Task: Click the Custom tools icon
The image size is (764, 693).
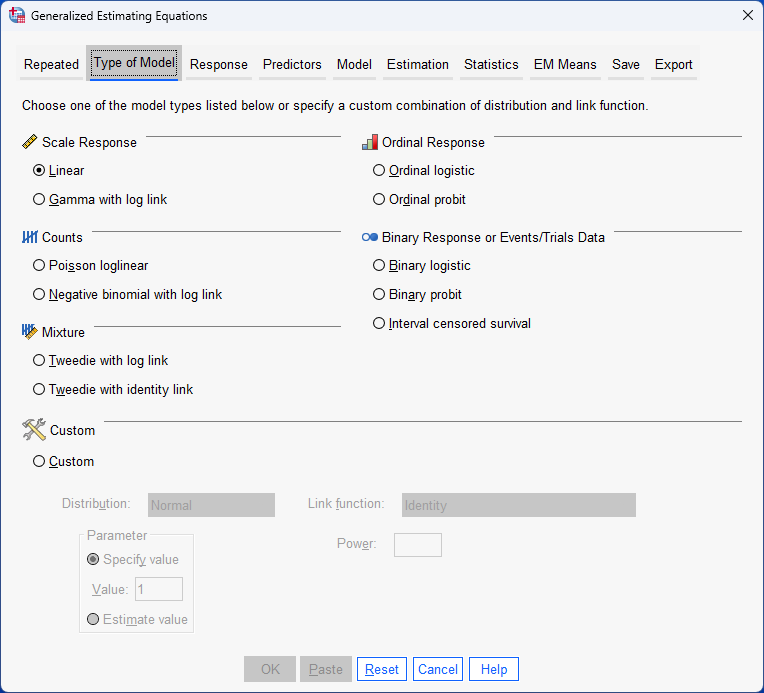Action: (x=34, y=430)
